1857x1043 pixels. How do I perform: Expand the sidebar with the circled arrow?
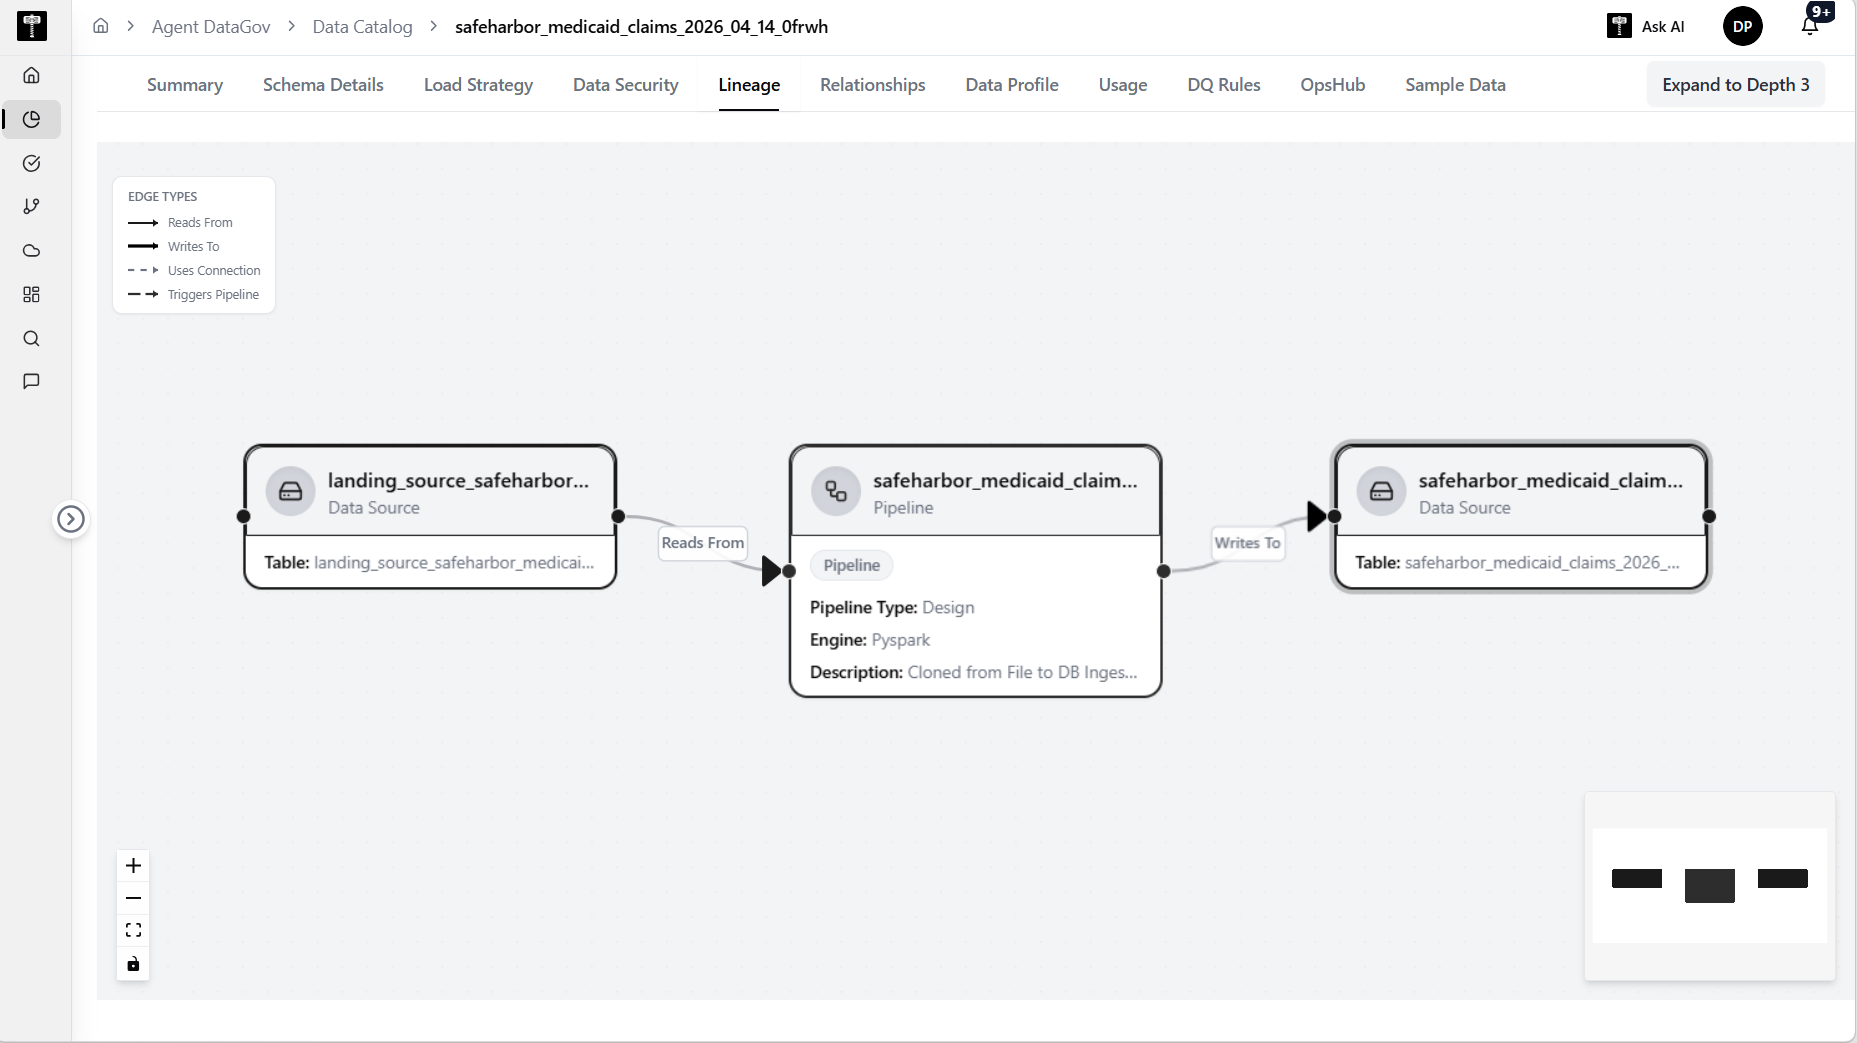[70, 519]
